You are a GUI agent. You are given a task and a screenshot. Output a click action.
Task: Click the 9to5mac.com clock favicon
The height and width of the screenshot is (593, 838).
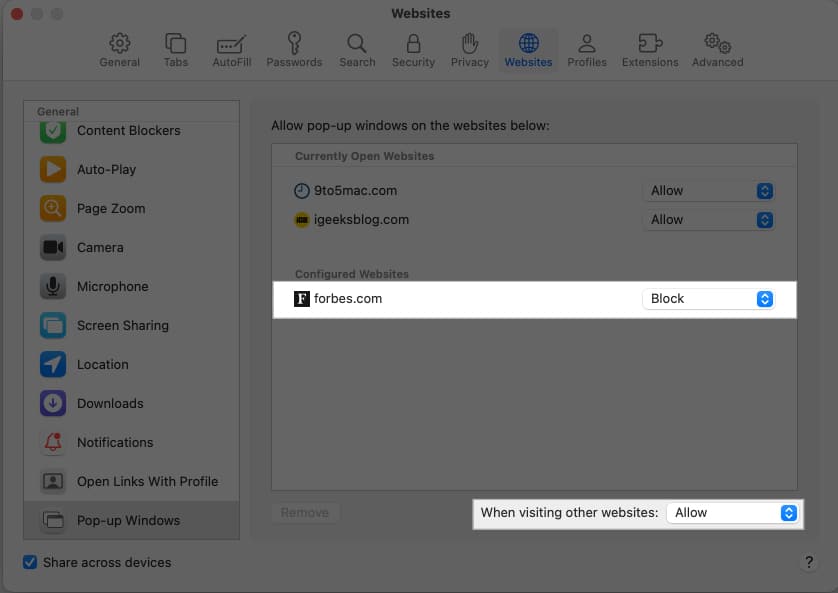[302, 191]
